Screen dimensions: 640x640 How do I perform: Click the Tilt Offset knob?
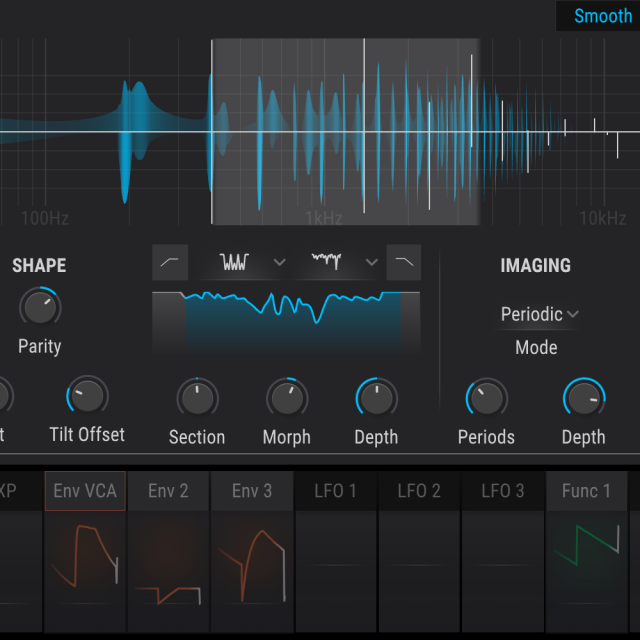click(87, 397)
